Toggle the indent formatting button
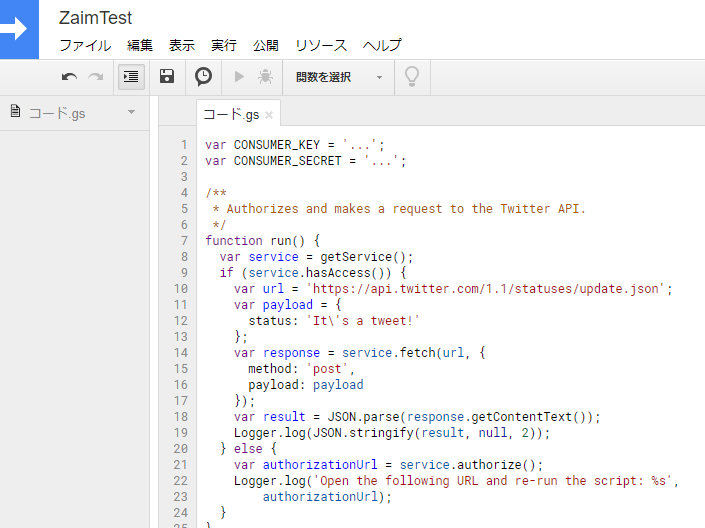 pyautogui.click(x=131, y=77)
